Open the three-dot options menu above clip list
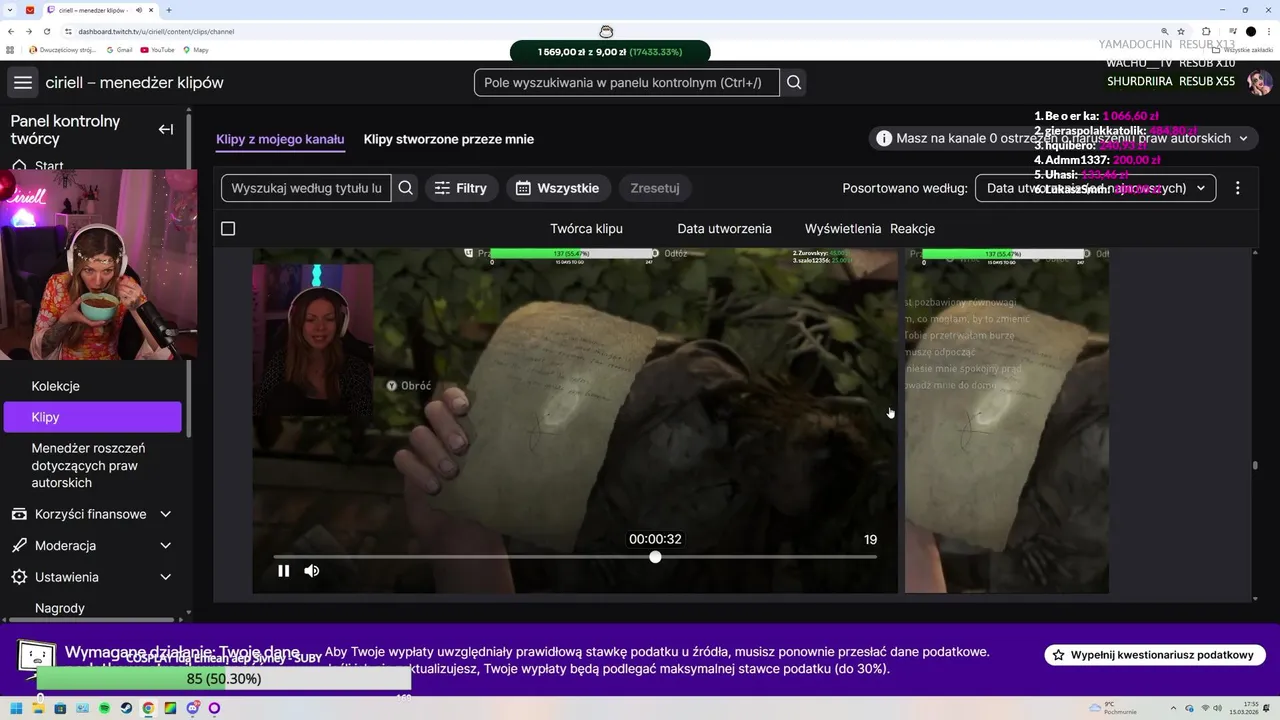Screen dimensions: 1280x720 pyautogui.click(x=1237, y=188)
